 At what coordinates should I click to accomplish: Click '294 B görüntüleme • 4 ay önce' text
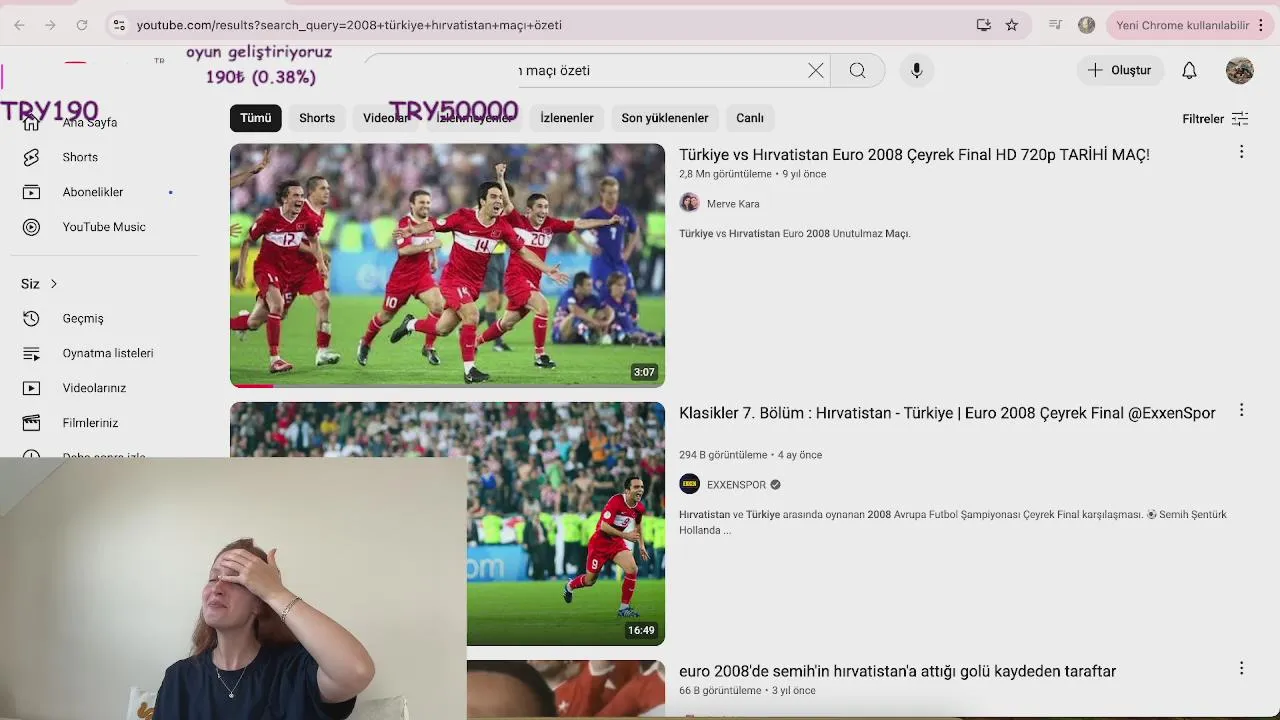coord(750,455)
